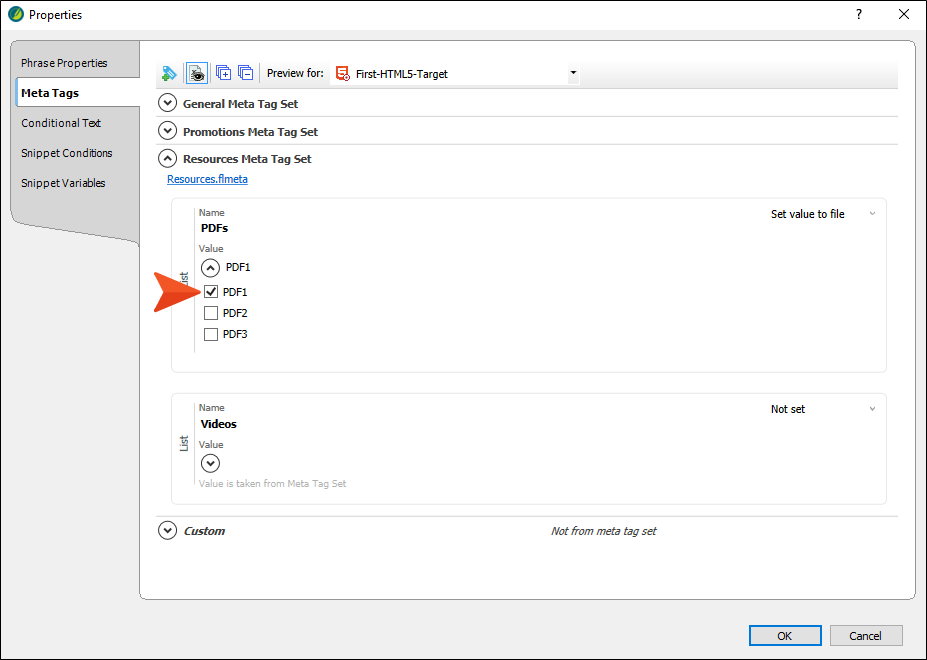Expand the General Meta Tag Set
Screen dimensions: 927x660
tap(168, 103)
